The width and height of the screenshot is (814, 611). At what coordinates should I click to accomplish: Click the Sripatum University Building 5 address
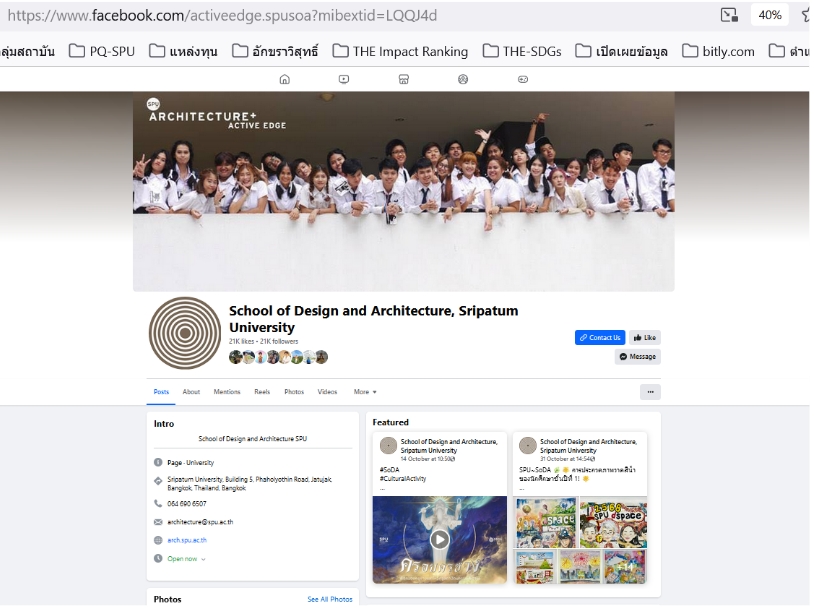pyautogui.click(x=249, y=484)
